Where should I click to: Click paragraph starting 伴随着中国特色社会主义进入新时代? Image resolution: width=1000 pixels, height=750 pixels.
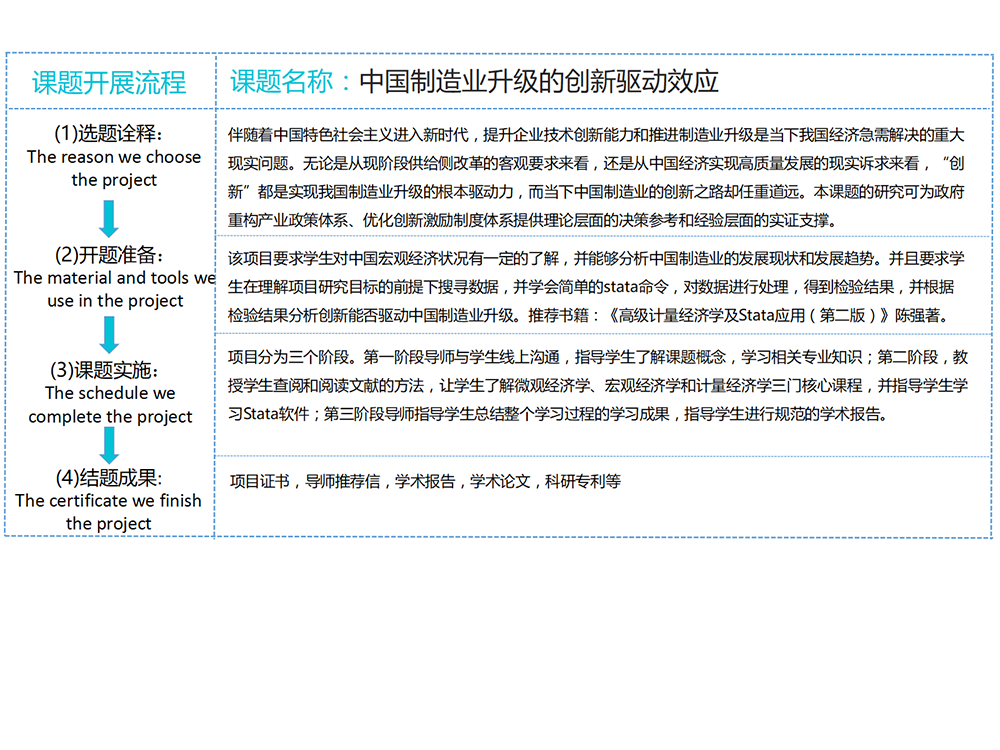(596, 177)
